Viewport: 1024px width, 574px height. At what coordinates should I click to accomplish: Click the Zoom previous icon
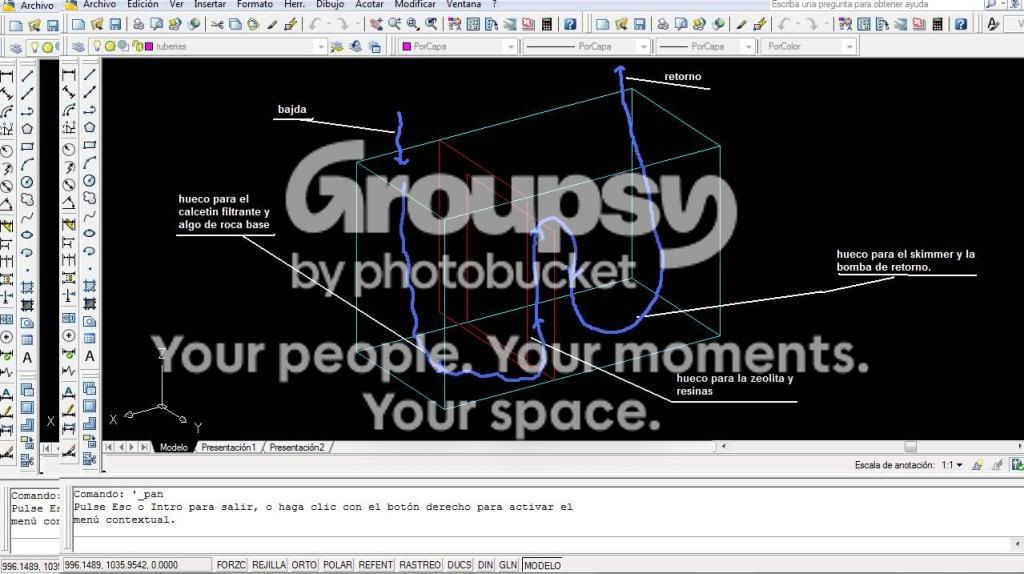coord(431,25)
